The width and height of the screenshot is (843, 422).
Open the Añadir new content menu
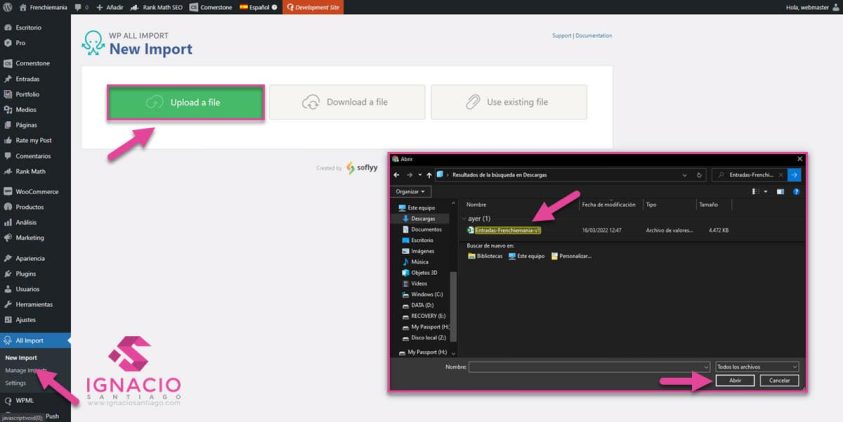(x=110, y=8)
